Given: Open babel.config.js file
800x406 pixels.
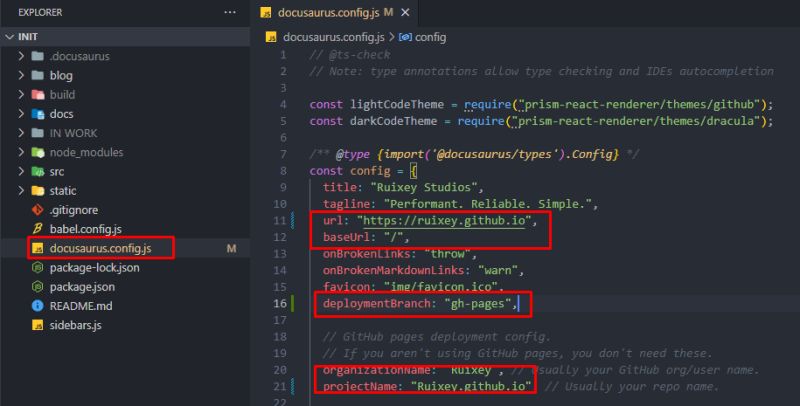Looking at the screenshot, I should pyautogui.click(x=86, y=229).
